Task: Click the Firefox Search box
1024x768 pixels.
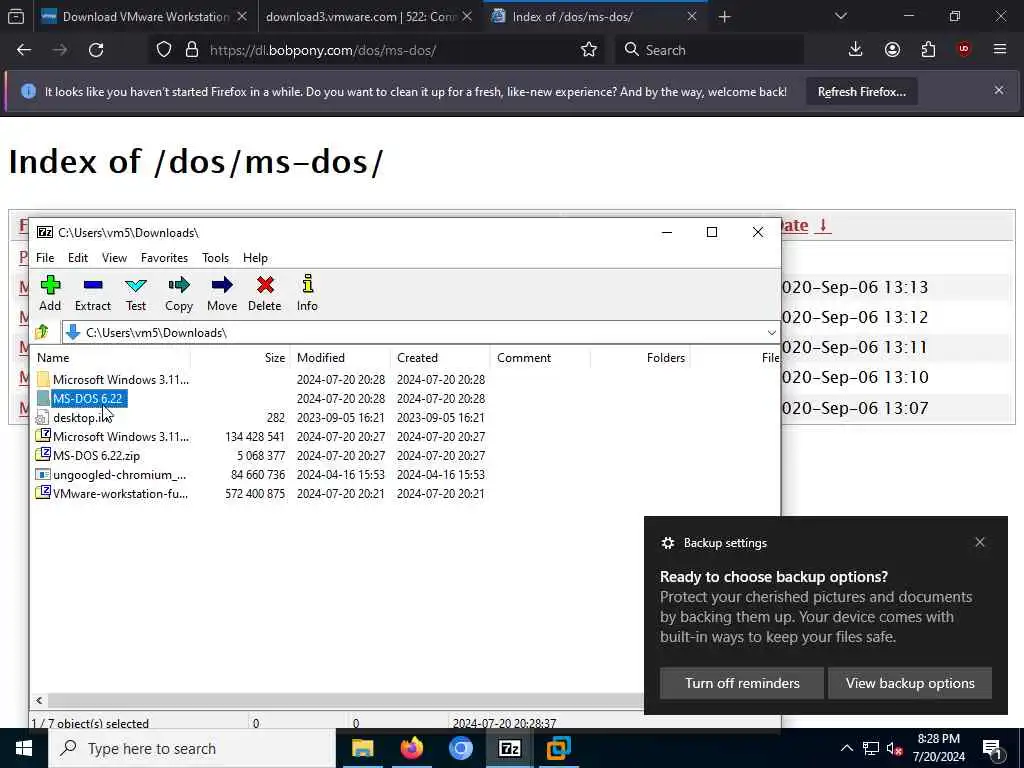Action: coord(709,50)
